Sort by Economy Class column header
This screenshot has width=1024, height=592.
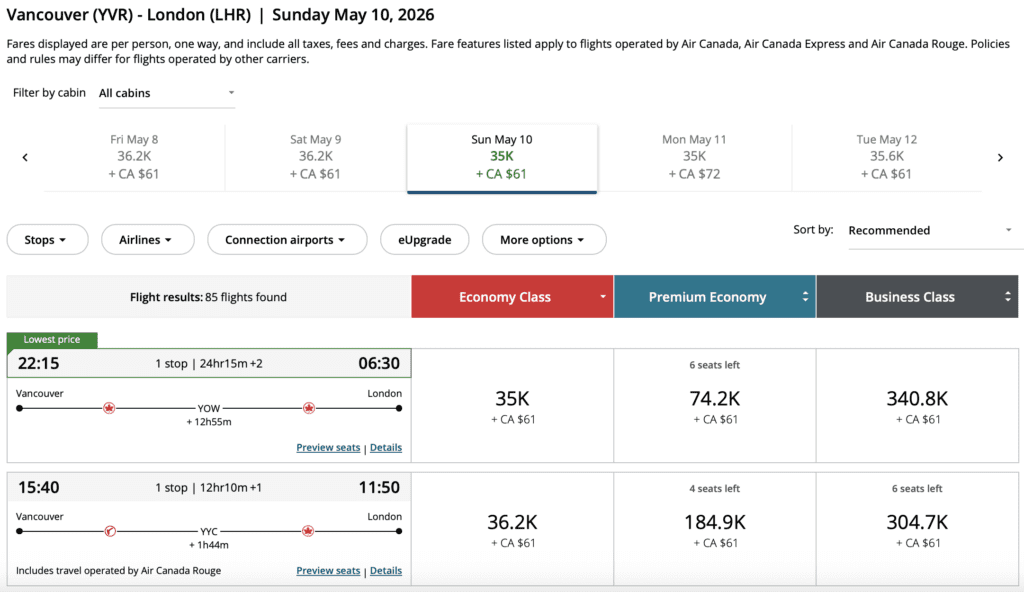(x=512, y=297)
